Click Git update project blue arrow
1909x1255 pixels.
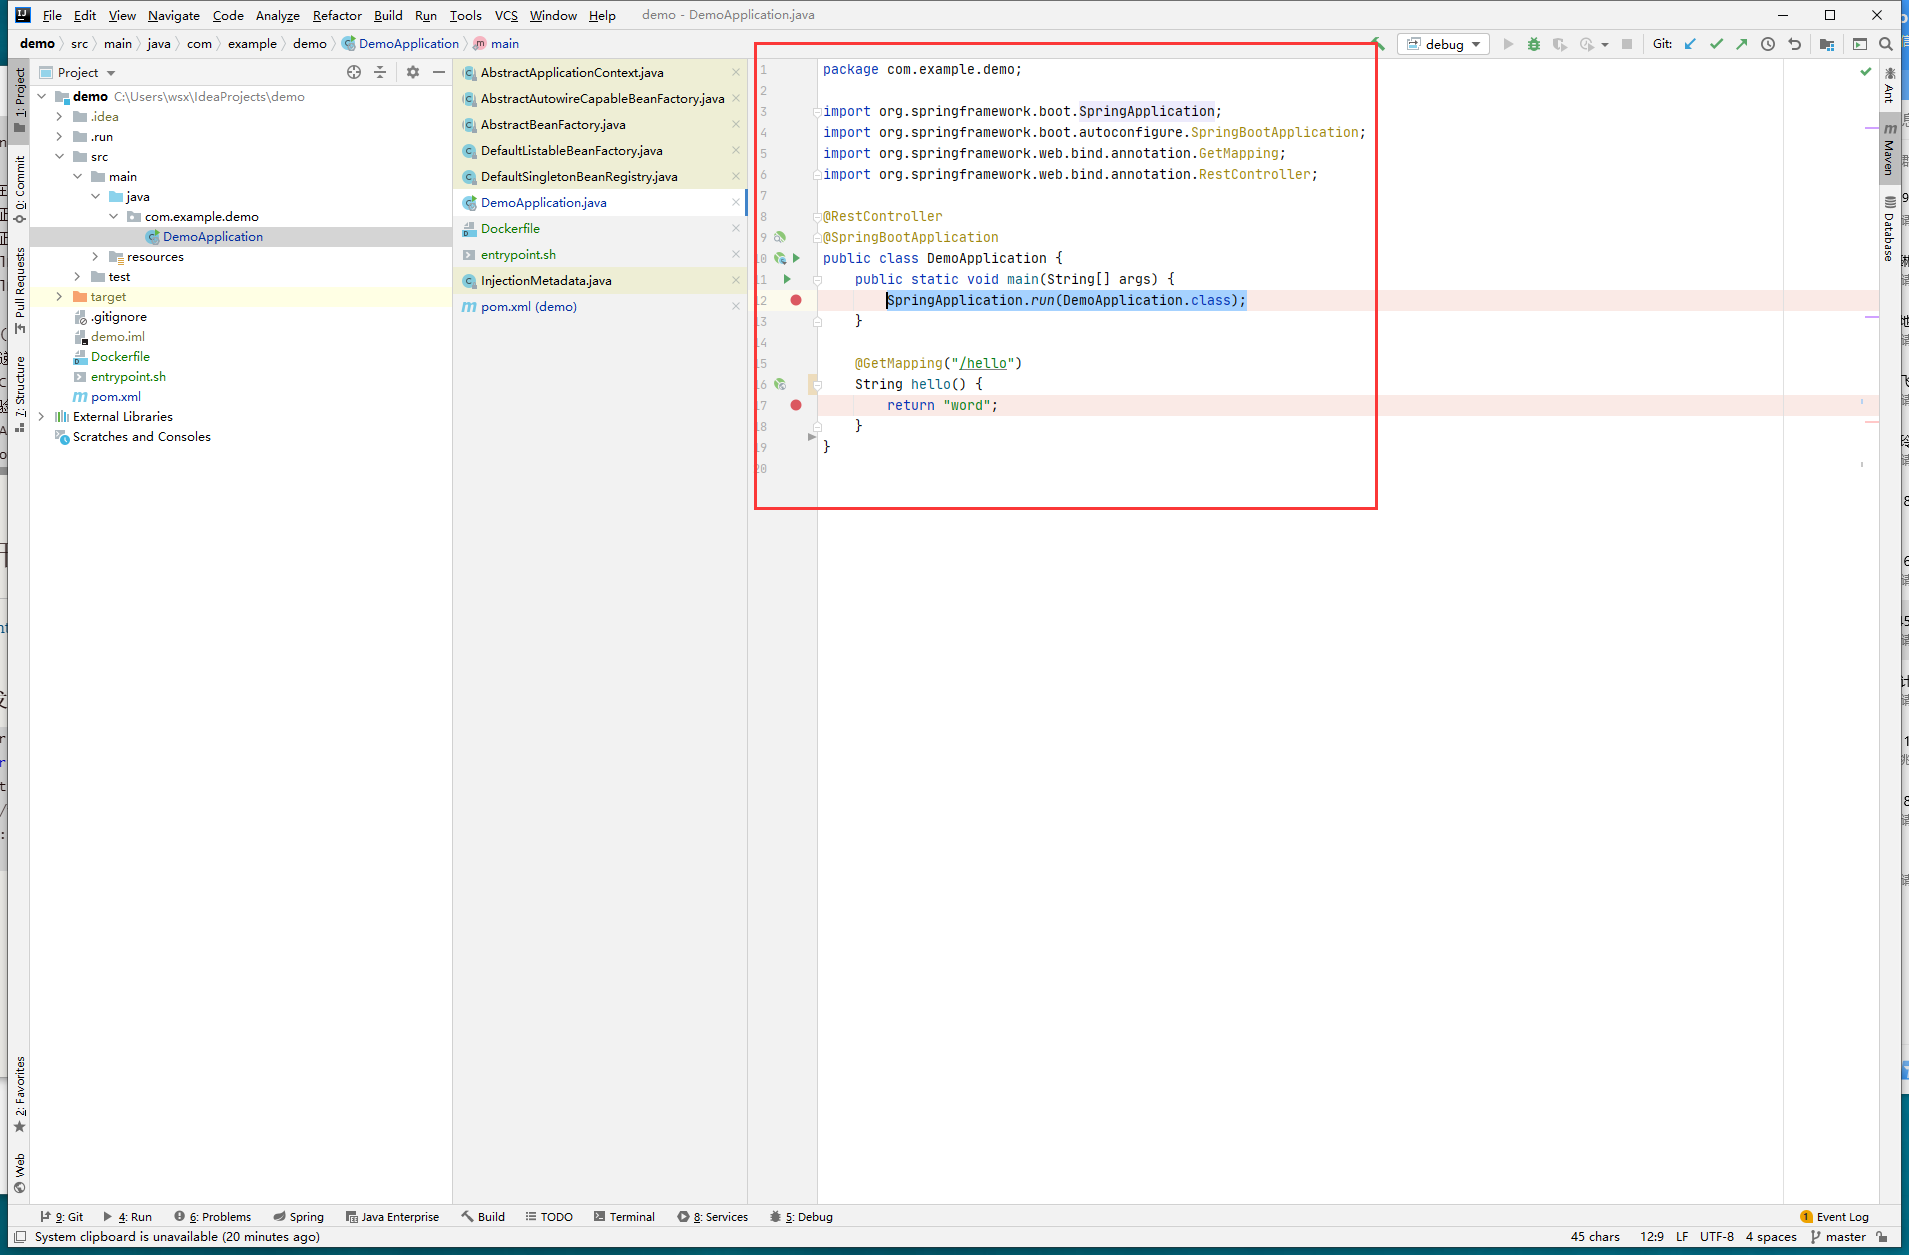[1690, 44]
